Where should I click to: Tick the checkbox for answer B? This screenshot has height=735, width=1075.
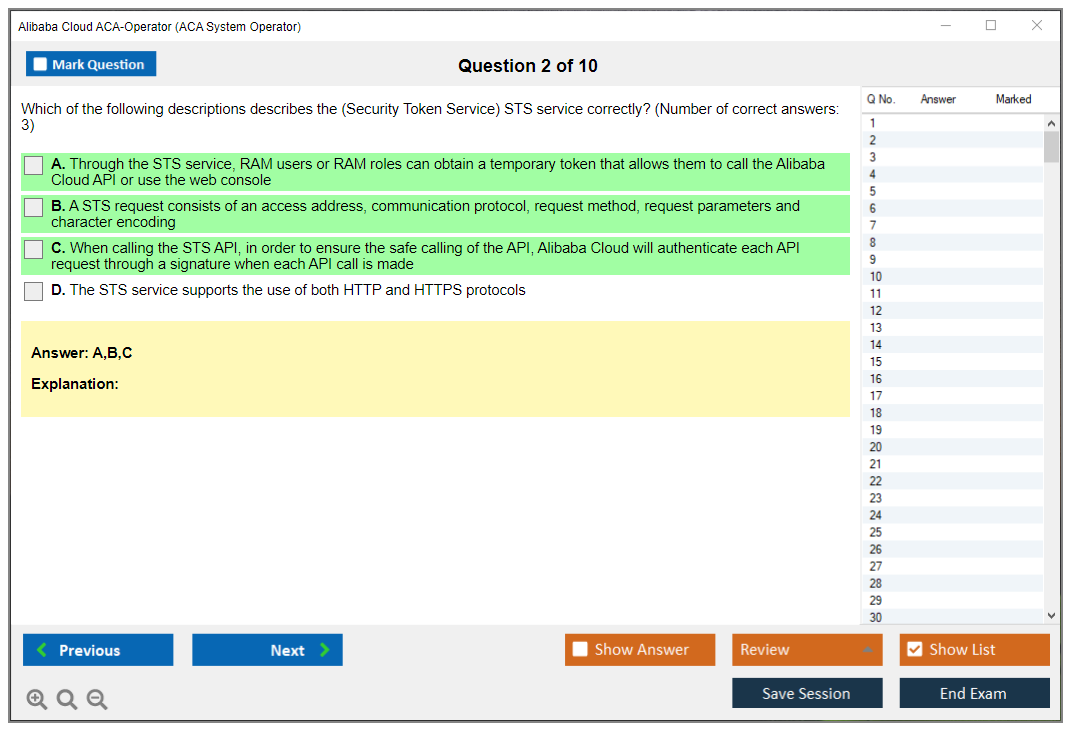click(34, 208)
